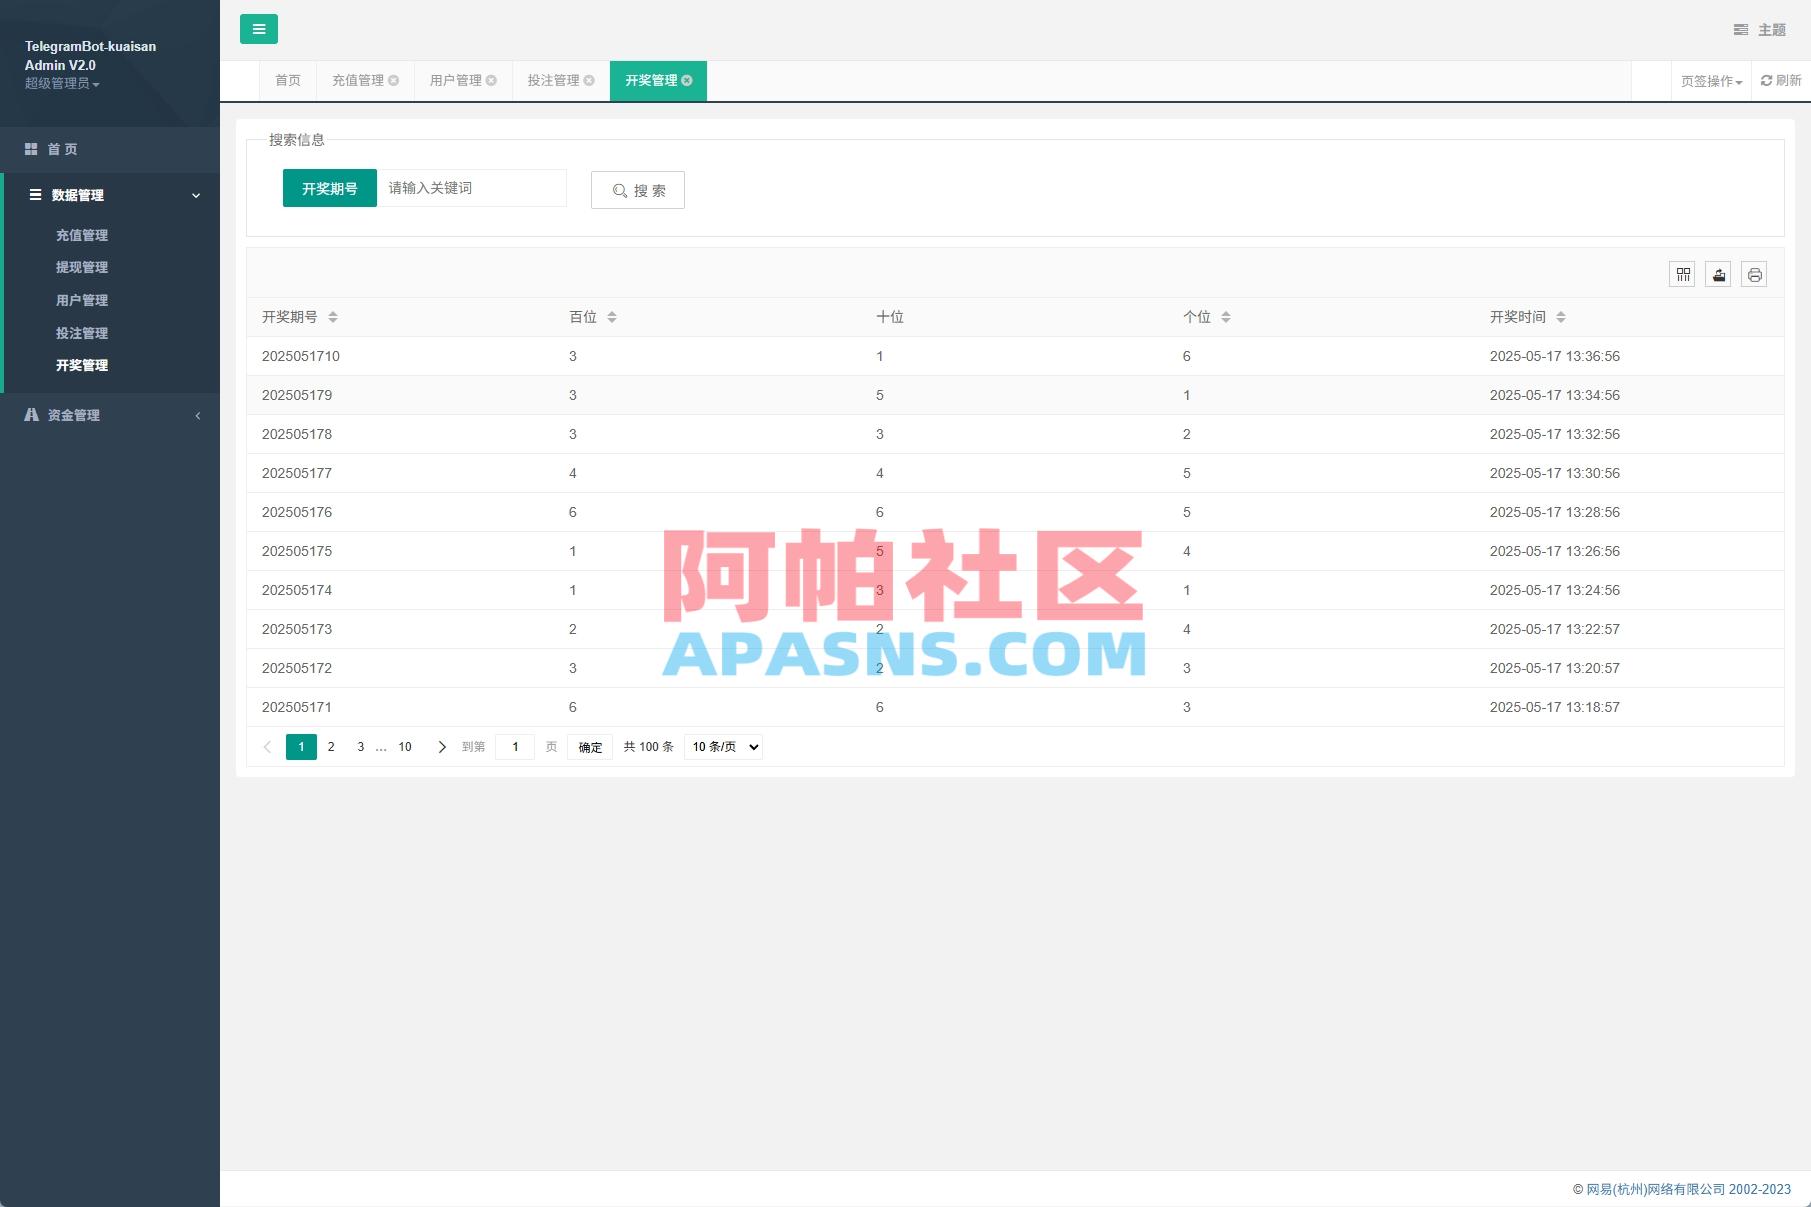Image resolution: width=1811 pixels, height=1207 pixels.
Task: Toggle sort on 开奖时间 column
Action: [1560, 316]
